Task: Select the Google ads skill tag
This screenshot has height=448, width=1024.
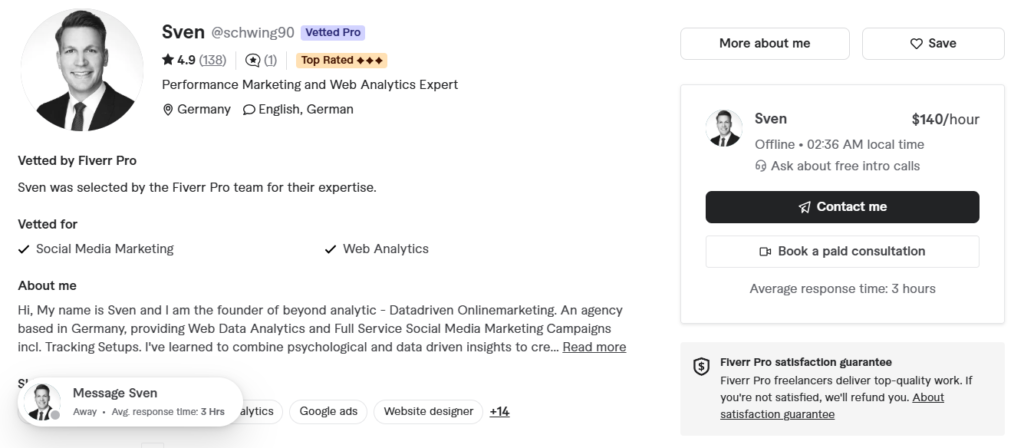Action: pos(328,411)
